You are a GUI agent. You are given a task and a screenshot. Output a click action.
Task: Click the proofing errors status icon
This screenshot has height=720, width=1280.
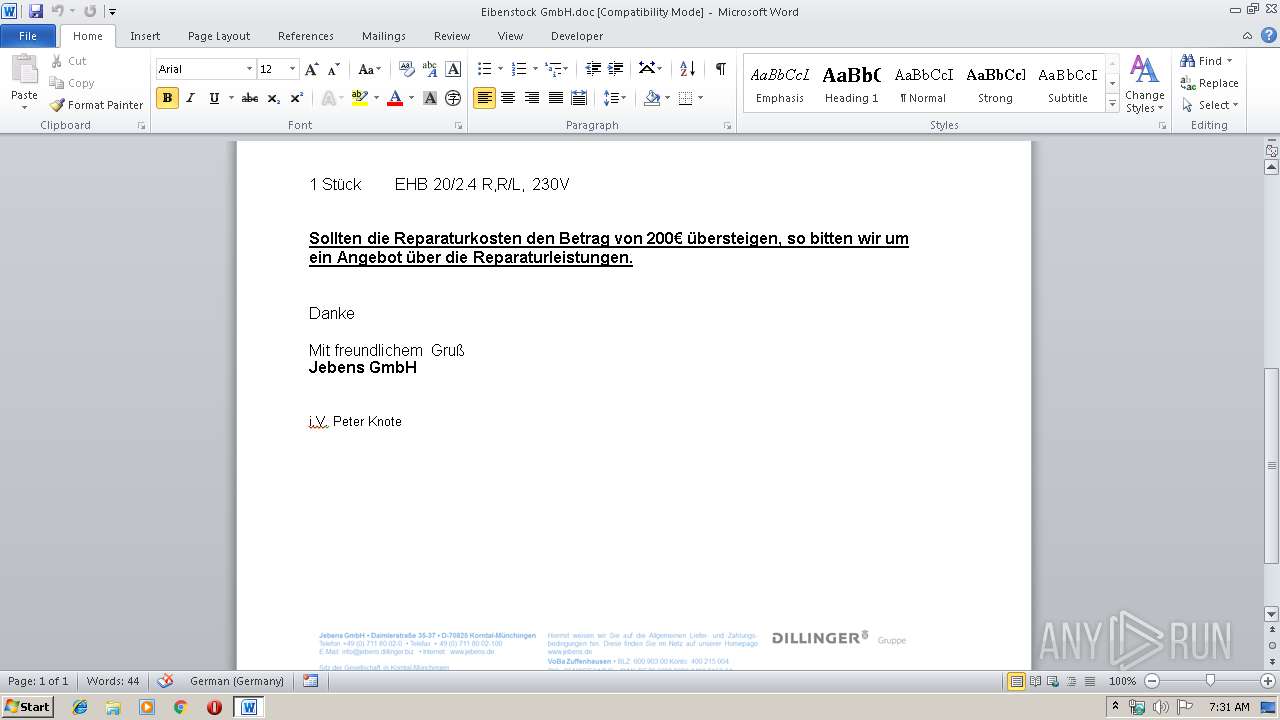pyautogui.click(x=166, y=681)
